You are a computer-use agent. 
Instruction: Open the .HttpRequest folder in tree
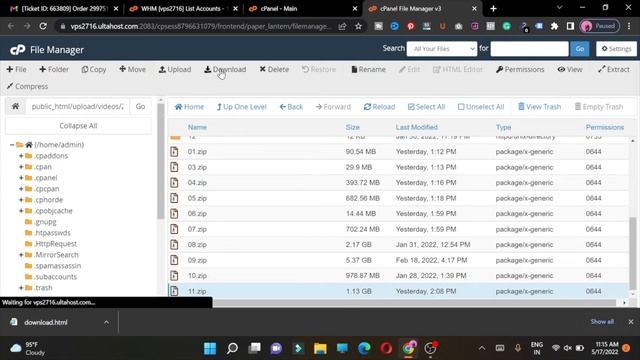55,244
